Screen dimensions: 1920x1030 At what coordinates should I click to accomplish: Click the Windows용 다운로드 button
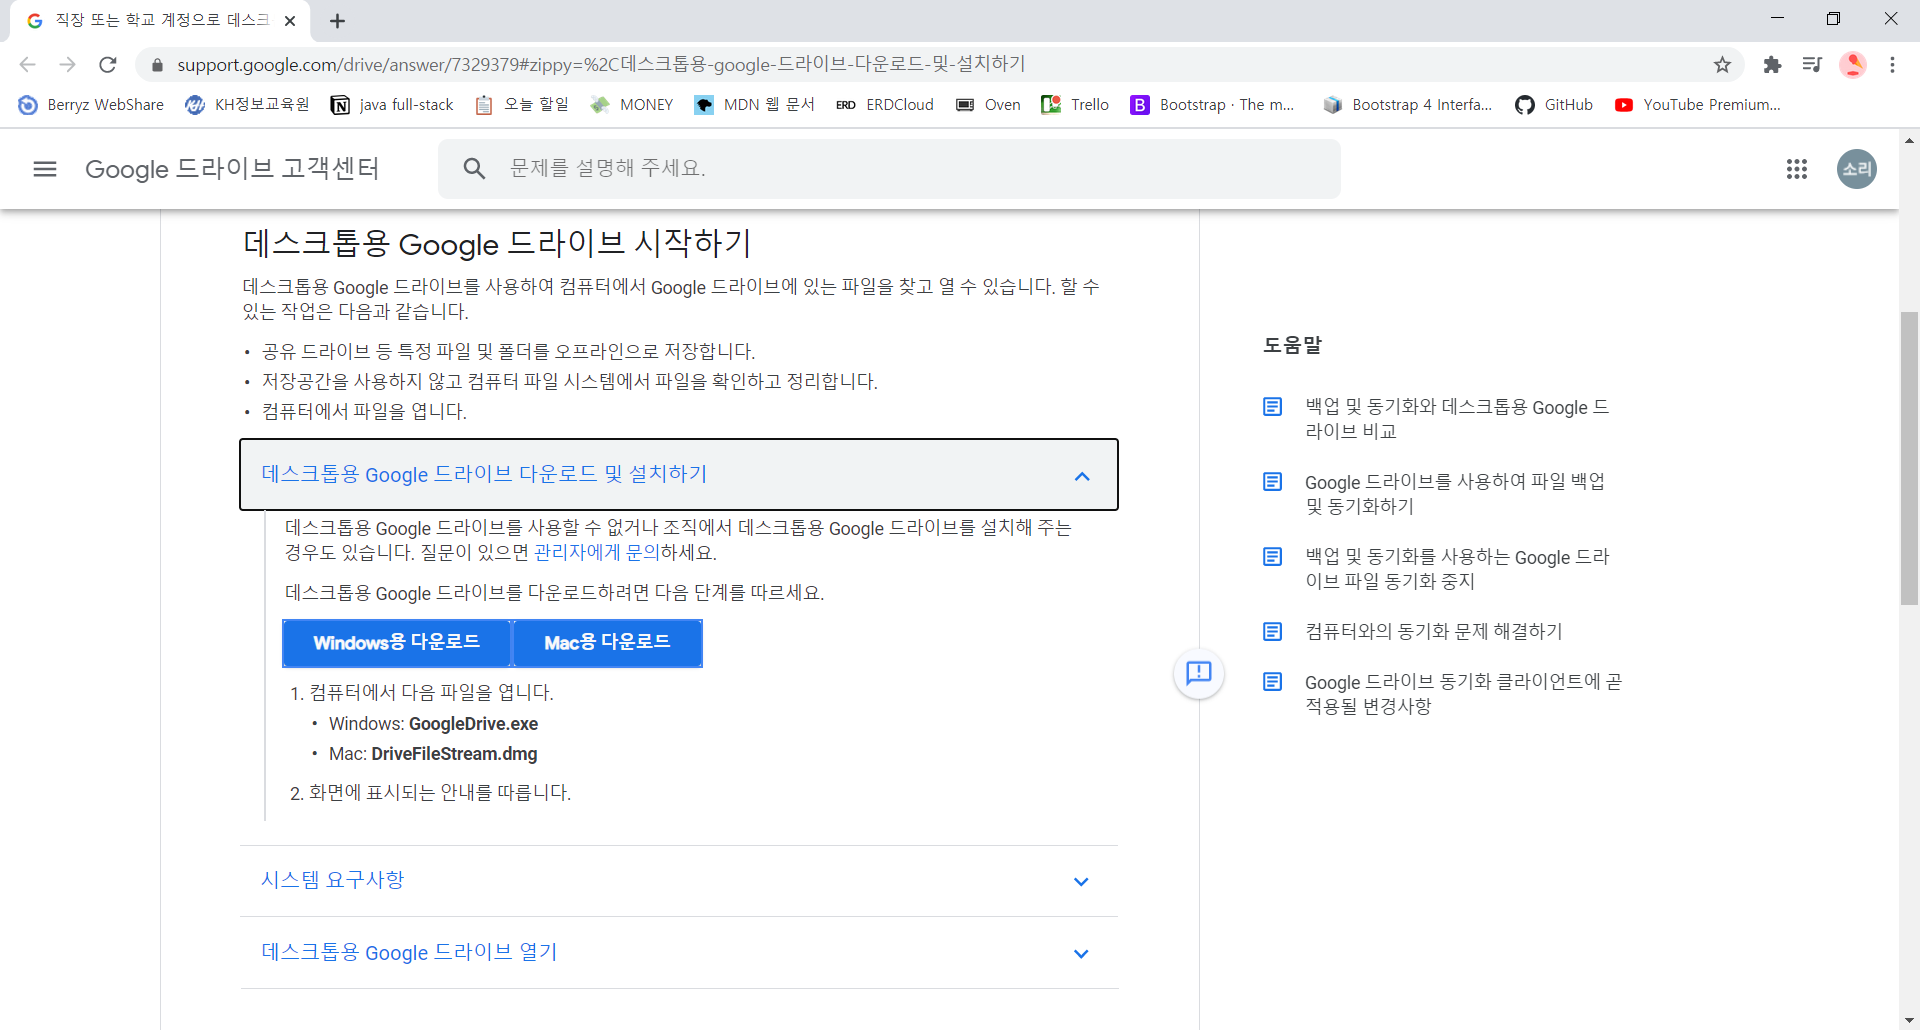[x=397, y=643]
